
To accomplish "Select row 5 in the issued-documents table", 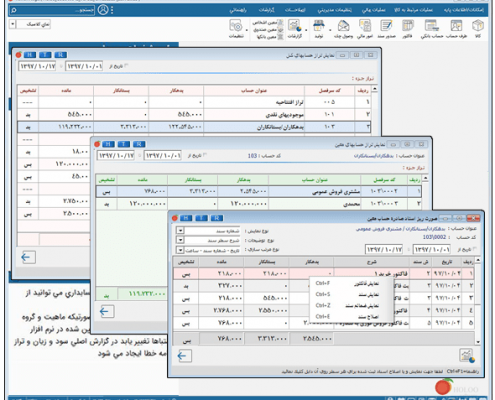I will click(324, 323).
